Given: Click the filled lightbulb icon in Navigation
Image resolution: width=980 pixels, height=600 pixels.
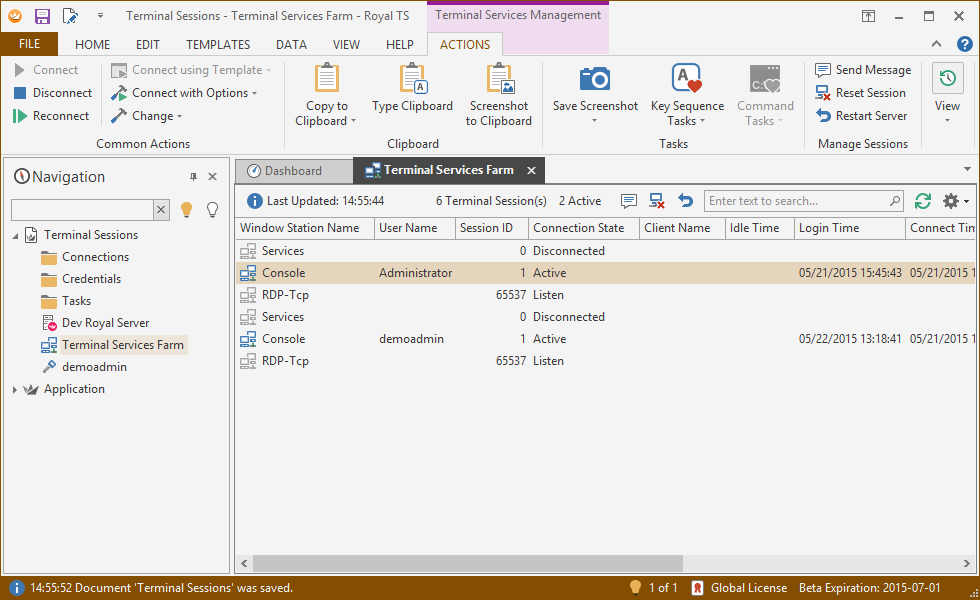Looking at the screenshot, I should click(x=186, y=209).
